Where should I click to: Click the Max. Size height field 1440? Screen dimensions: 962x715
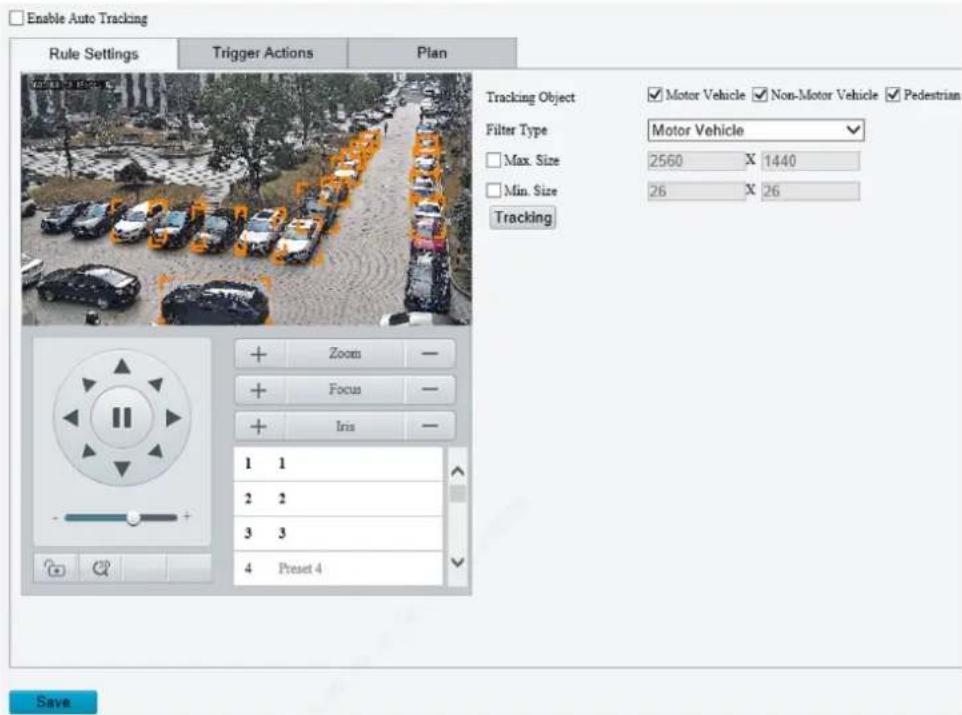[x=810, y=161]
